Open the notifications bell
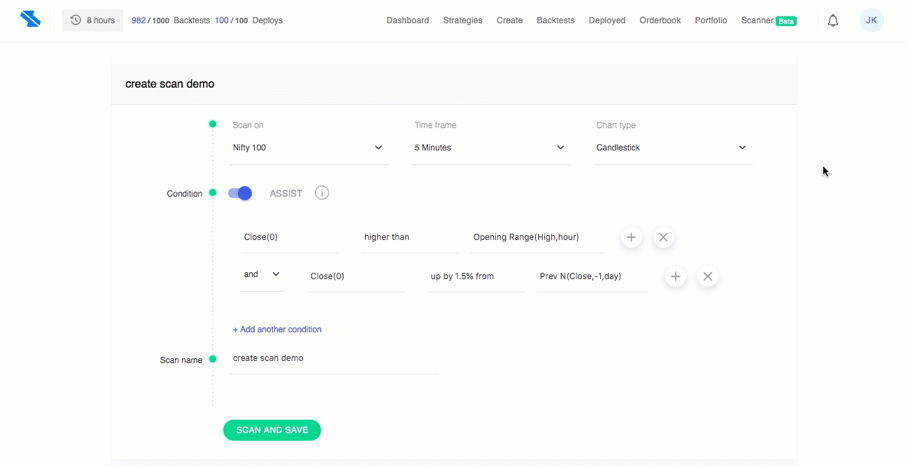 (x=833, y=21)
